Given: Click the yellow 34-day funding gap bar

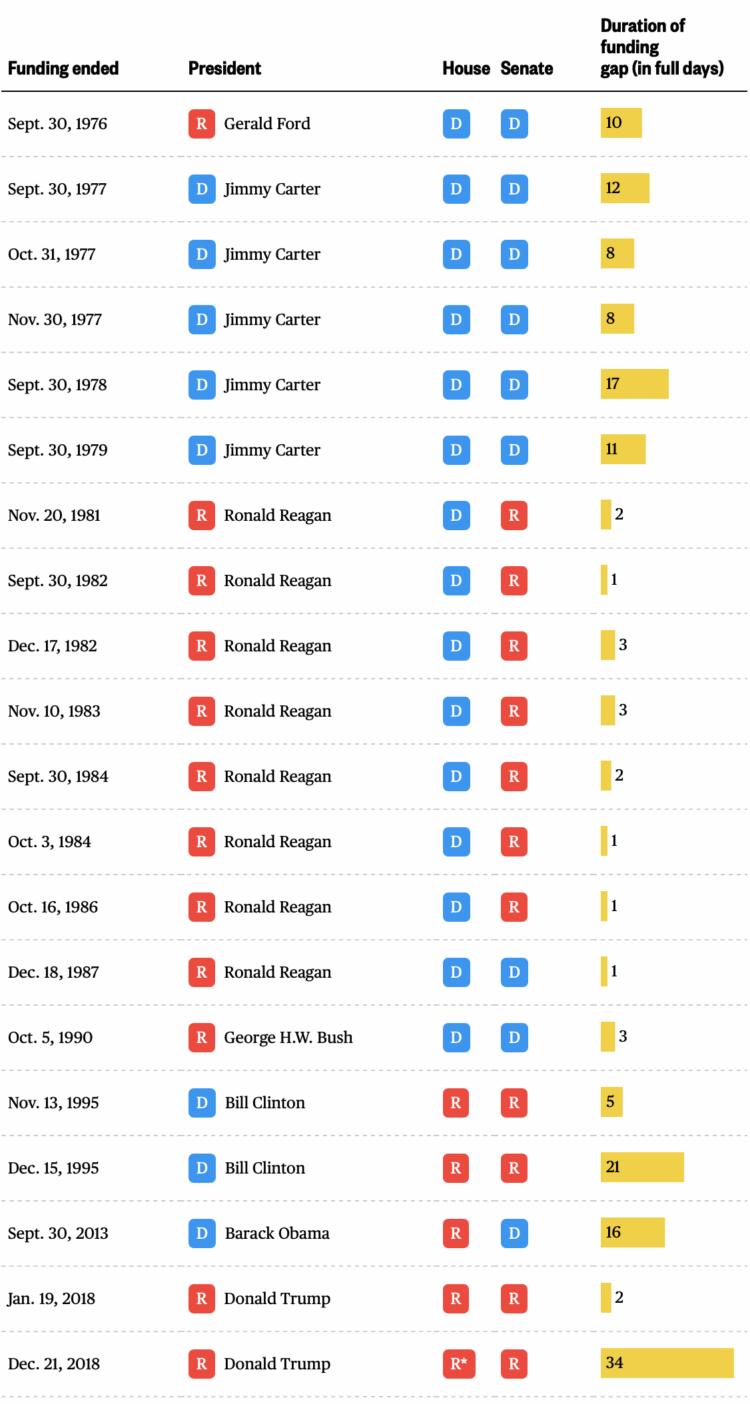Looking at the screenshot, I should pos(667,1363).
